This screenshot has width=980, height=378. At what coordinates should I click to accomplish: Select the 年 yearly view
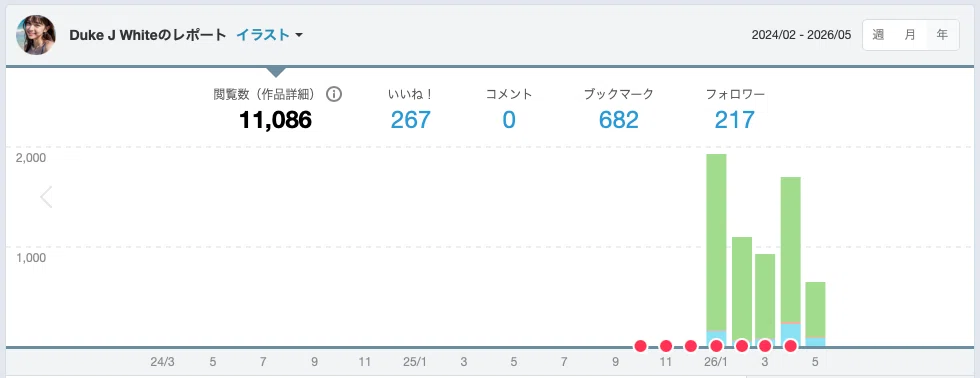942,35
